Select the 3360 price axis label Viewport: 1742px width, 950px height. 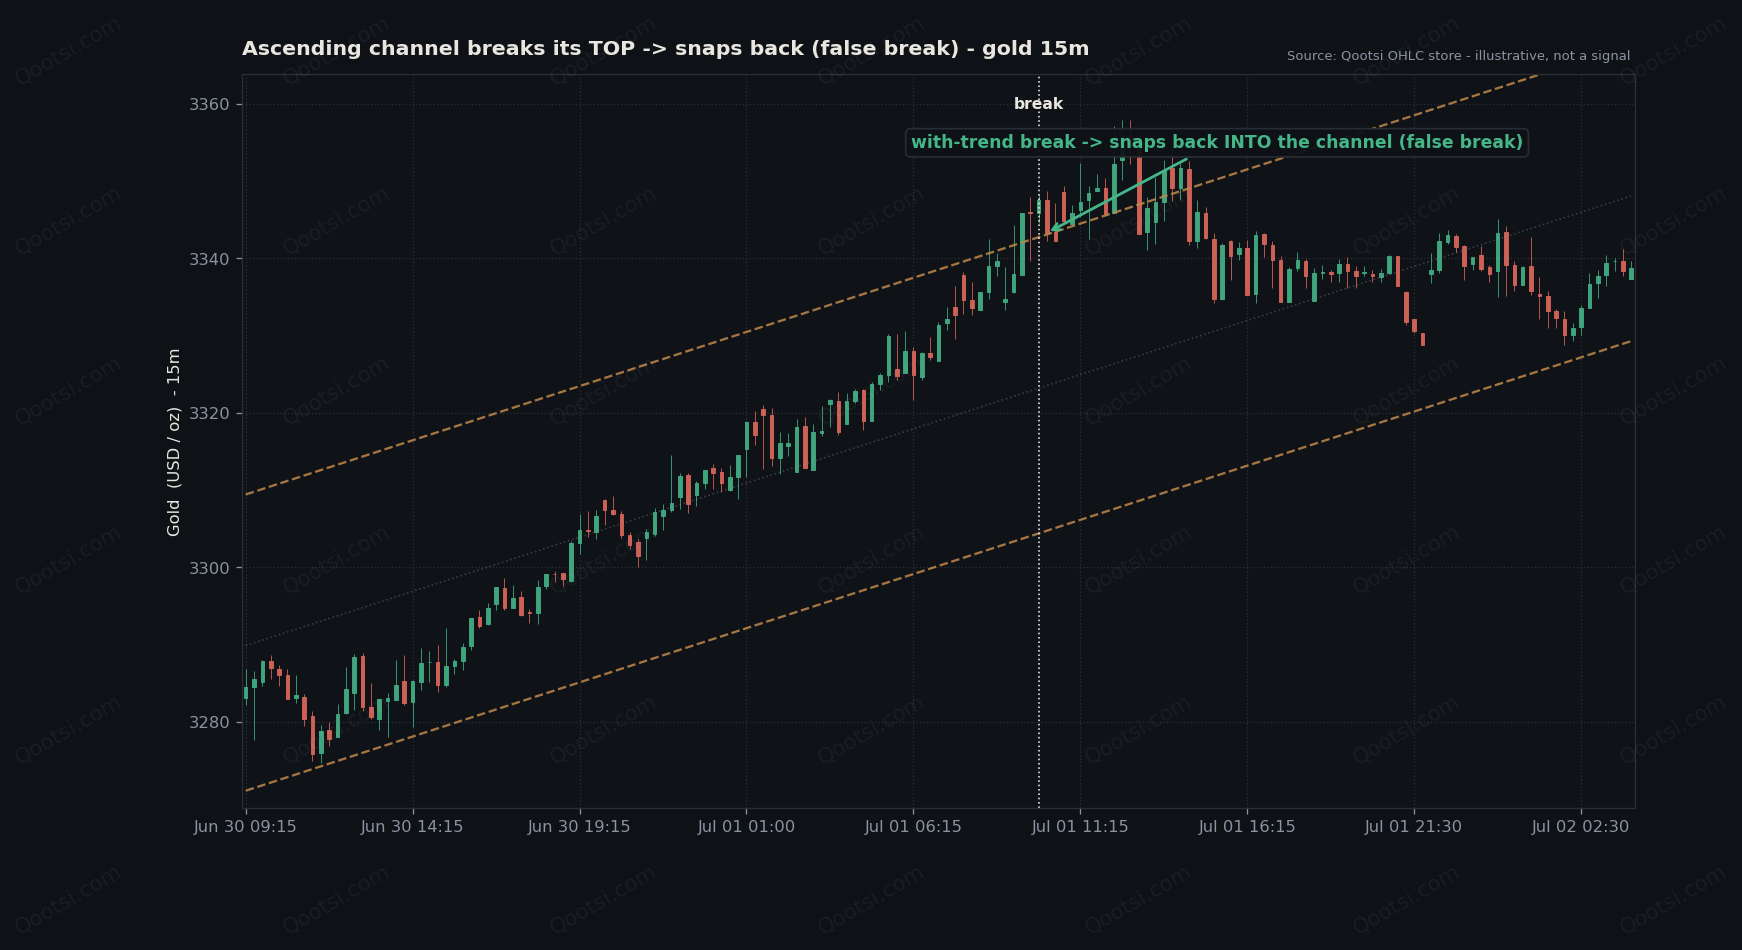point(209,105)
